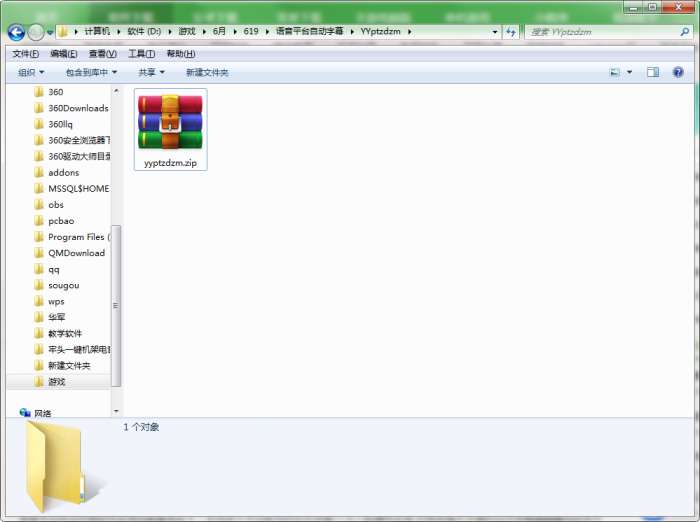700x522 pixels.
Task: Select 语音平台自动字幕 in the address path
Action: (x=309, y=31)
